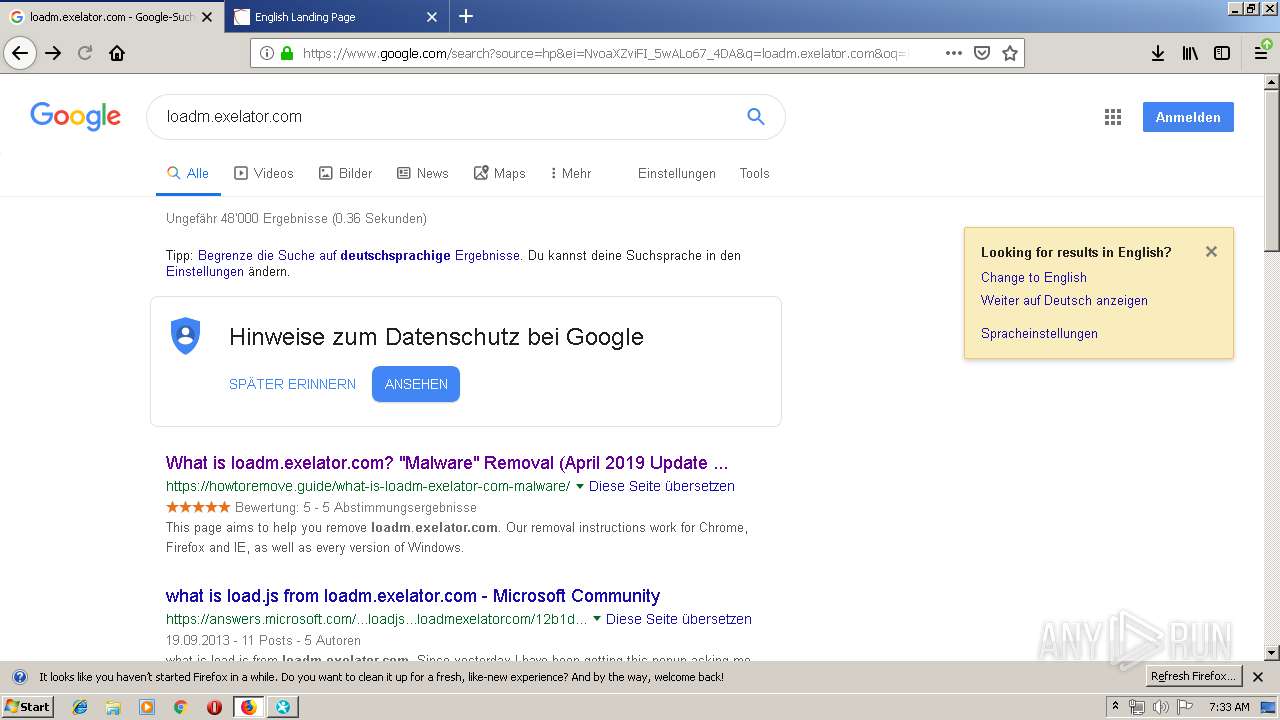Viewport: 1280px width, 720px height.
Task: Open Einstellungen link in the tip text
Action: pos(205,272)
